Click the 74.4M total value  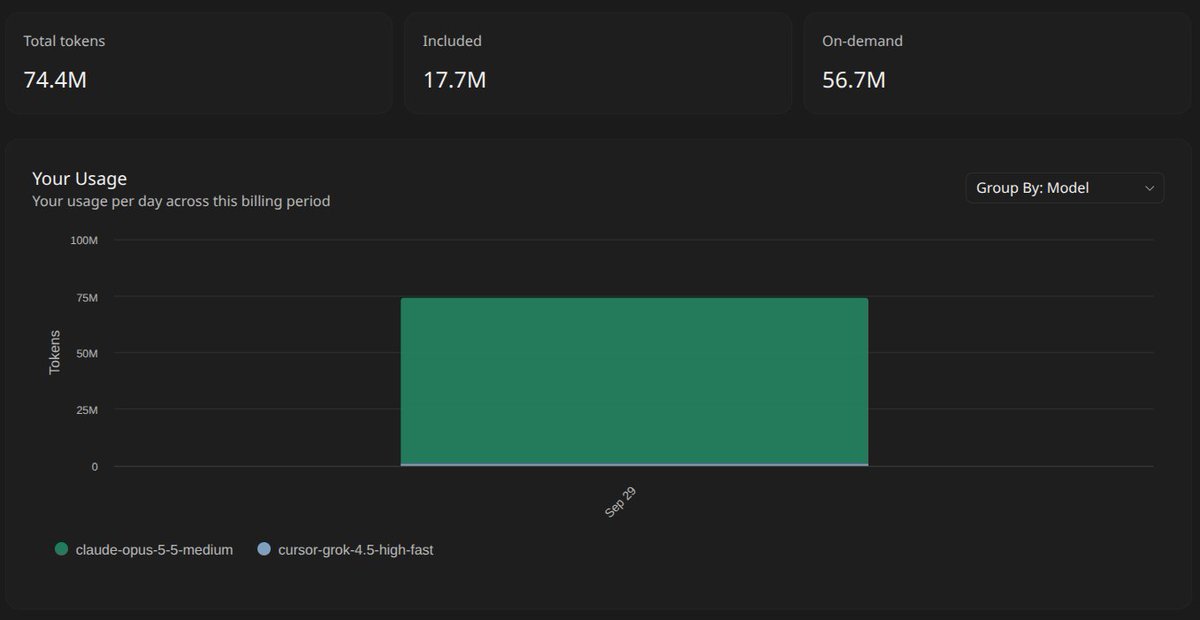coord(55,80)
